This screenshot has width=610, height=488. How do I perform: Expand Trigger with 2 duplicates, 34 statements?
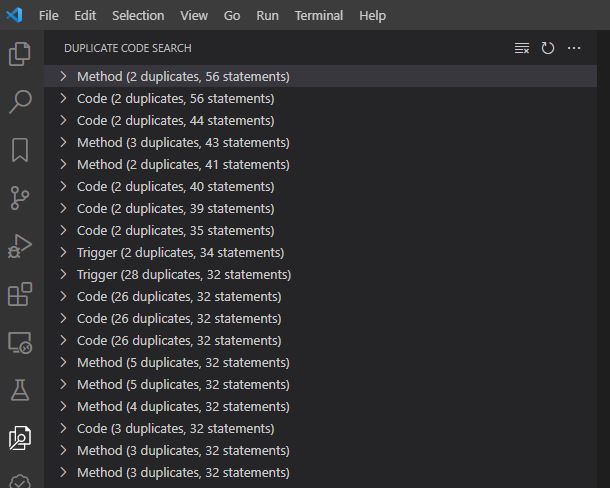click(321, 252)
